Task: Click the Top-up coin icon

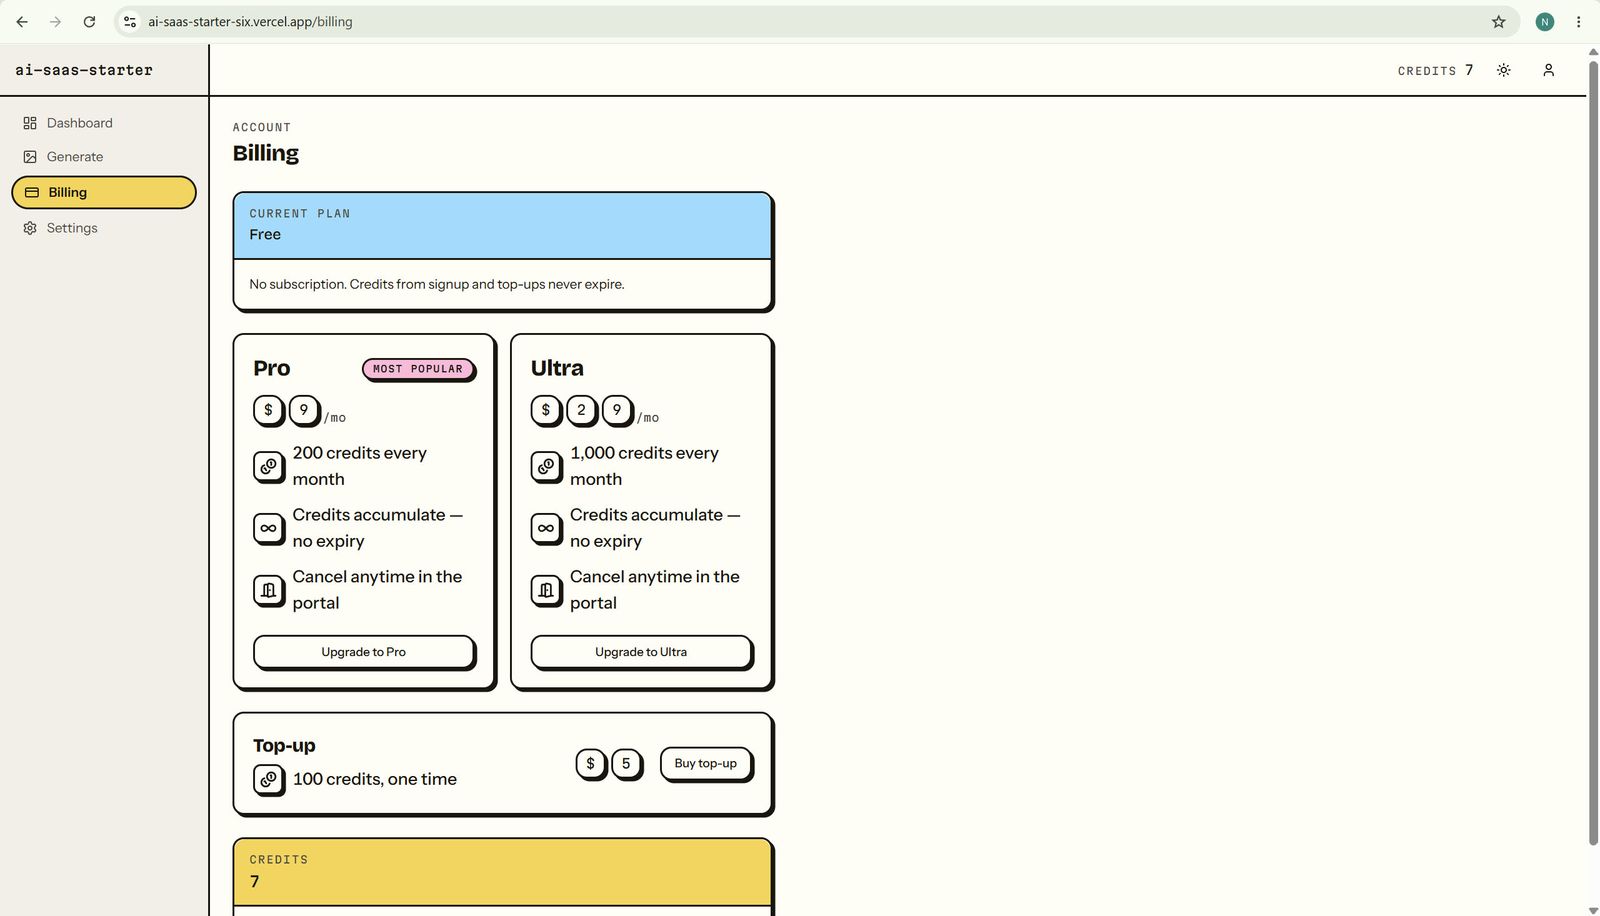Action: coord(269,779)
